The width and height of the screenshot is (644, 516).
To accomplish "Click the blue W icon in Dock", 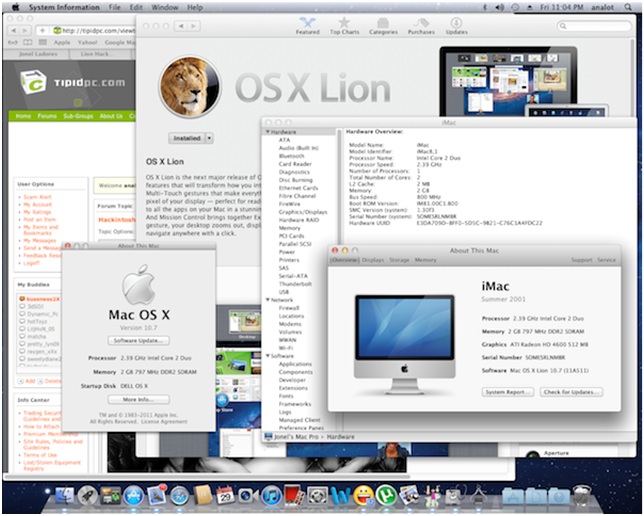I will pyautogui.click(x=340, y=495).
